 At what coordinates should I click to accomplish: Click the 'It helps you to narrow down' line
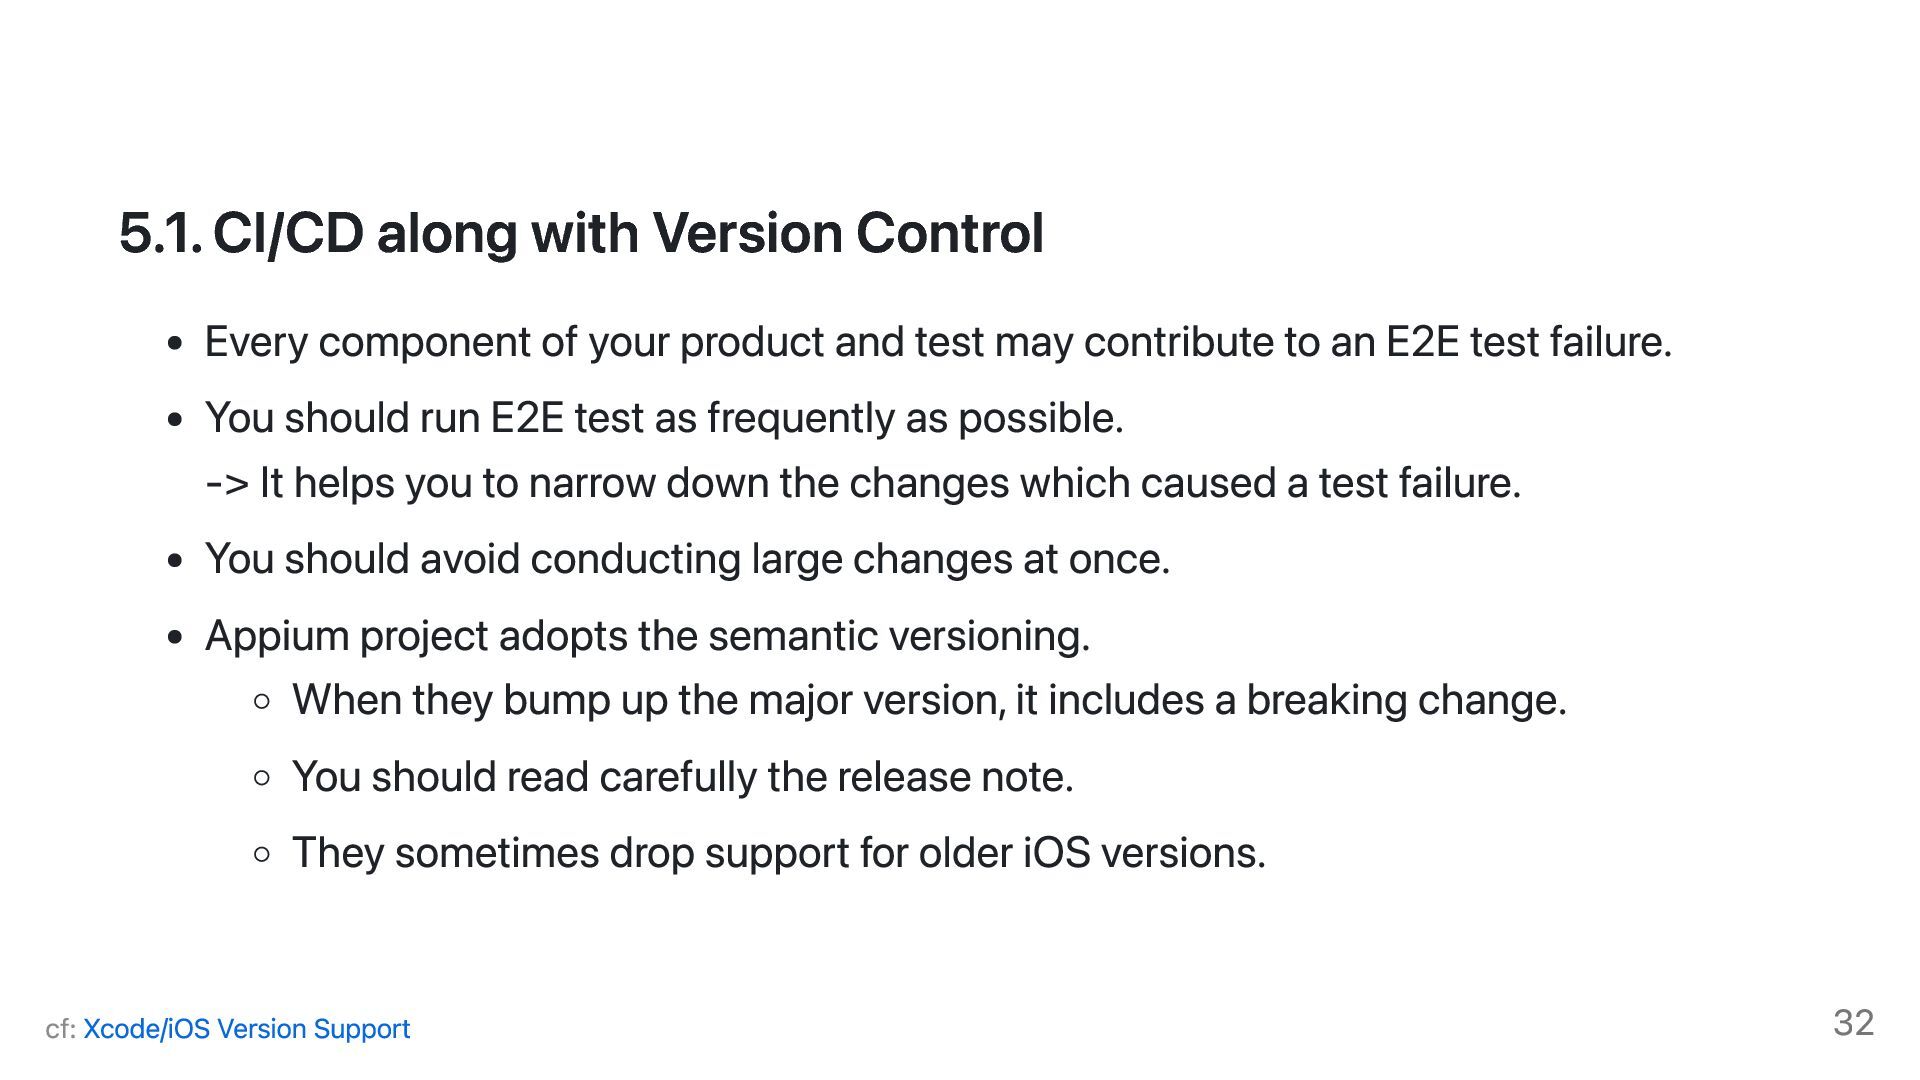[862, 483]
